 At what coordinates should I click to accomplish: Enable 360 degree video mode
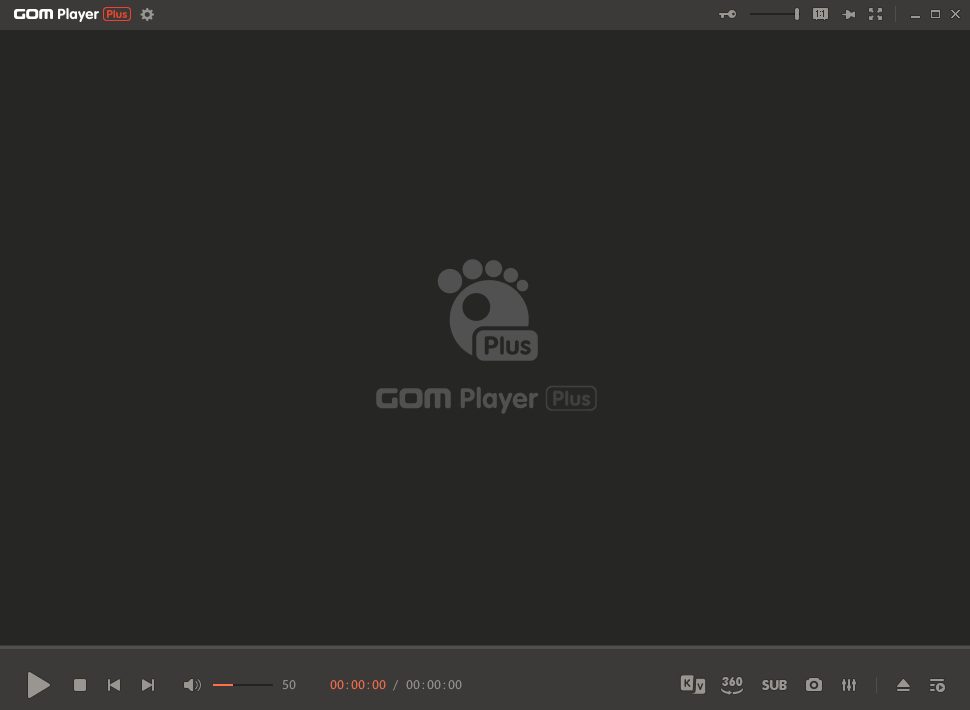pos(732,685)
